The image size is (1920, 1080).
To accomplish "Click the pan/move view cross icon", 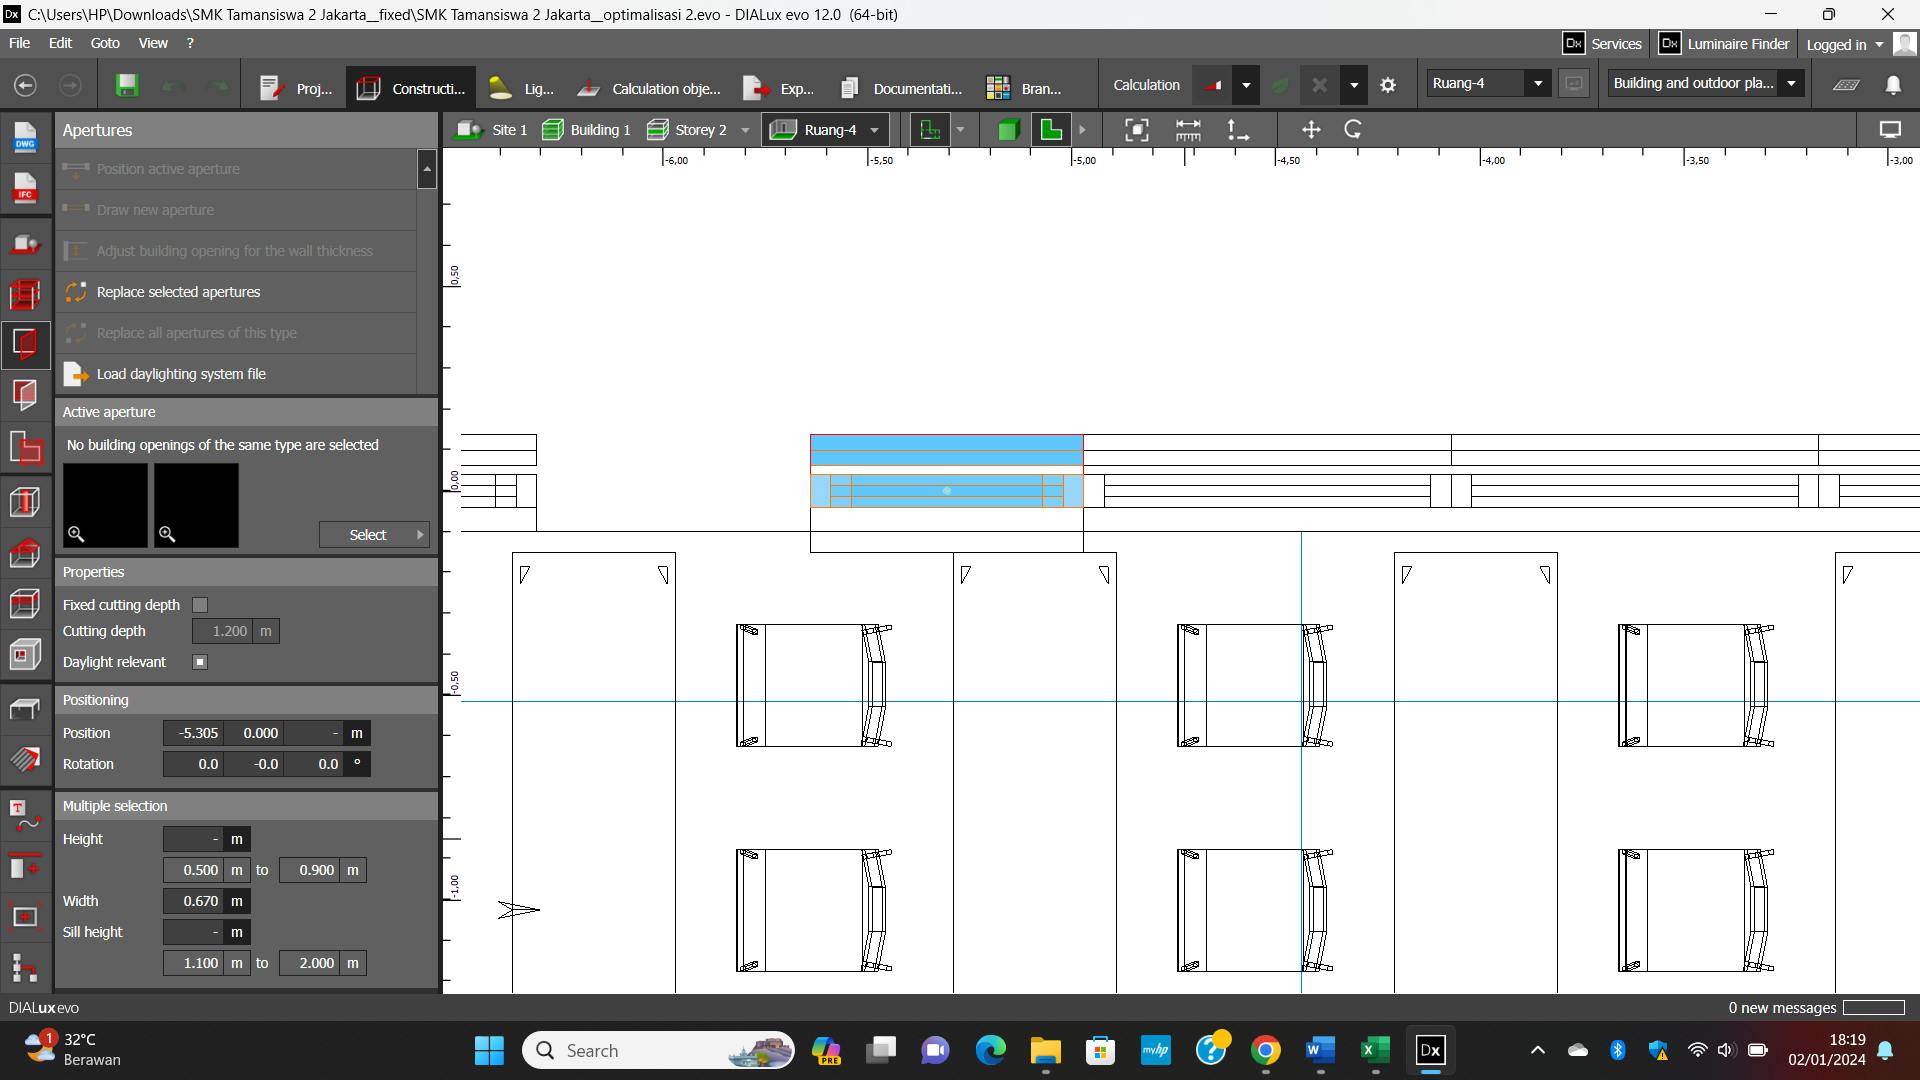I will tap(1311, 130).
